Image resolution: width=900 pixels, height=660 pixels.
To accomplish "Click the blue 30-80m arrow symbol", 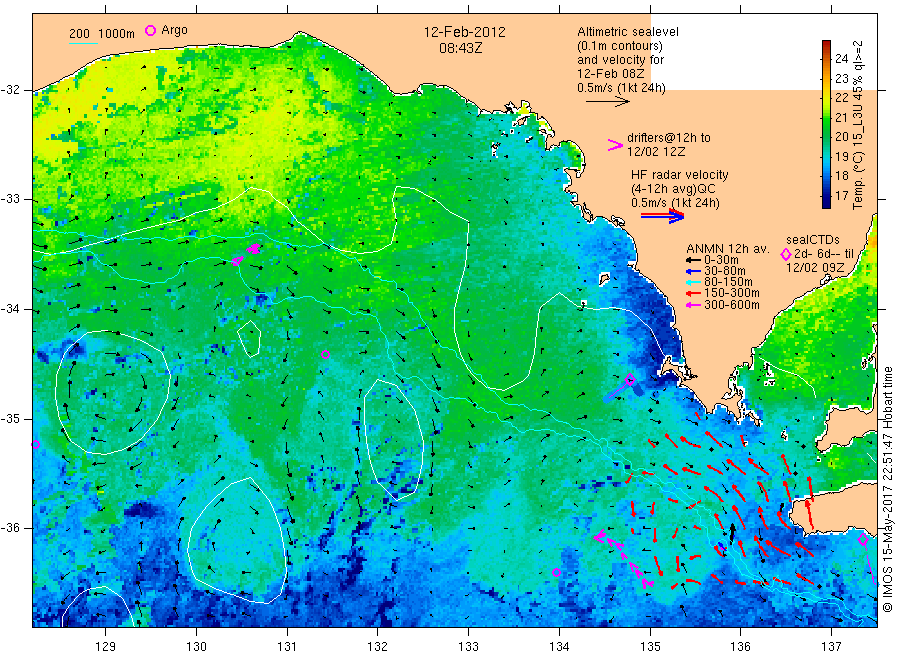I will click(x=693, y=271).
